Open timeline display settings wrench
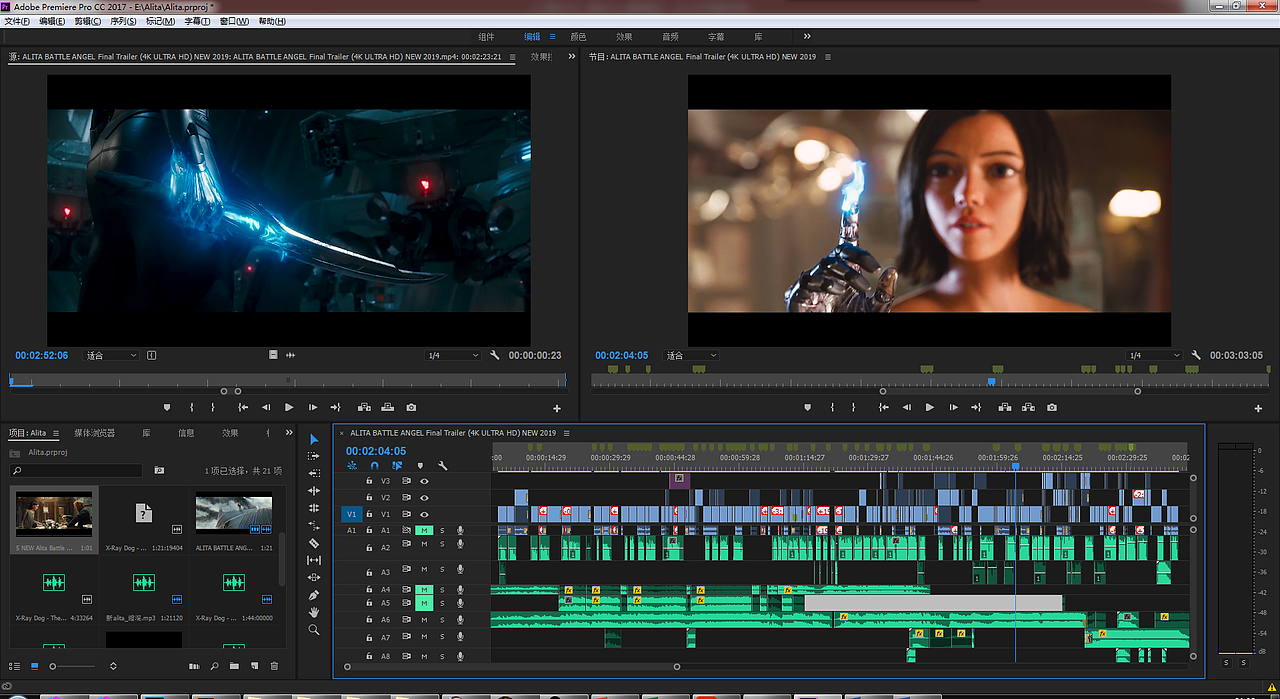The width and height of the screenshot is (1280, 699). pyautogui.click(x=443, y=466)
